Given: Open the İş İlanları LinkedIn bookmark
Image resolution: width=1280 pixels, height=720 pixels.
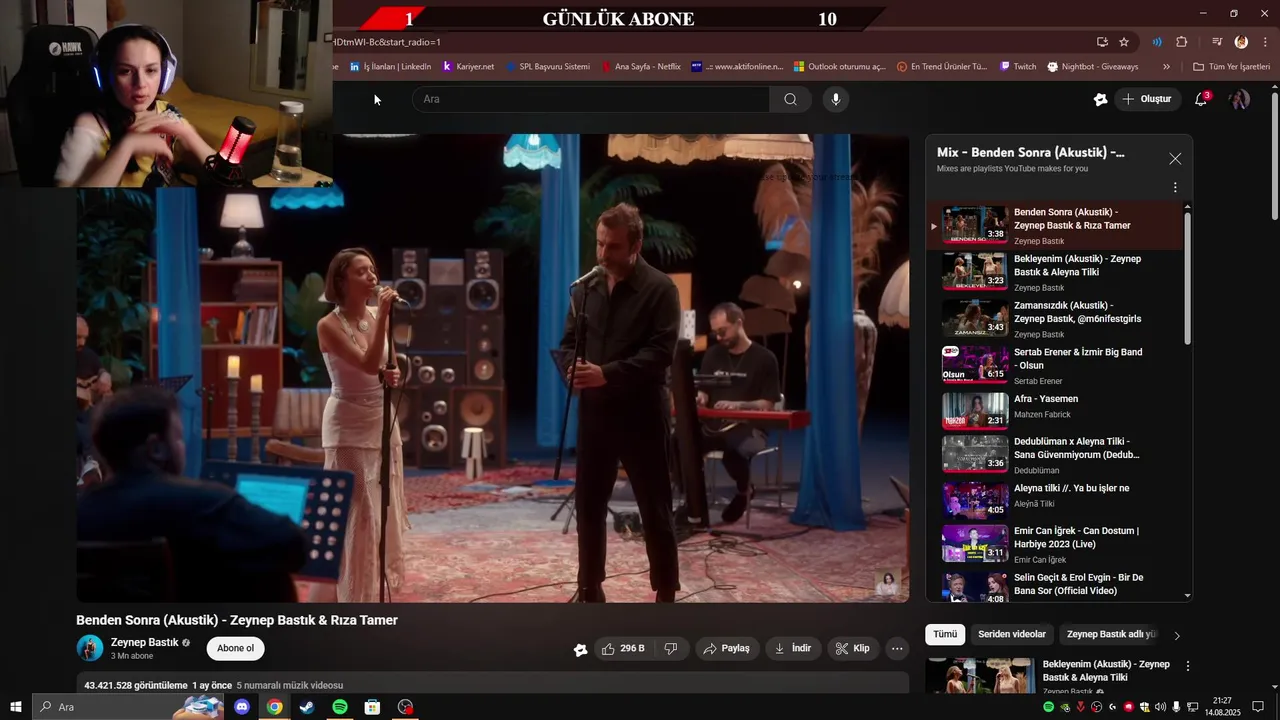Looking at the screenshot, I should pyautogui.click(x=390, y=67).
